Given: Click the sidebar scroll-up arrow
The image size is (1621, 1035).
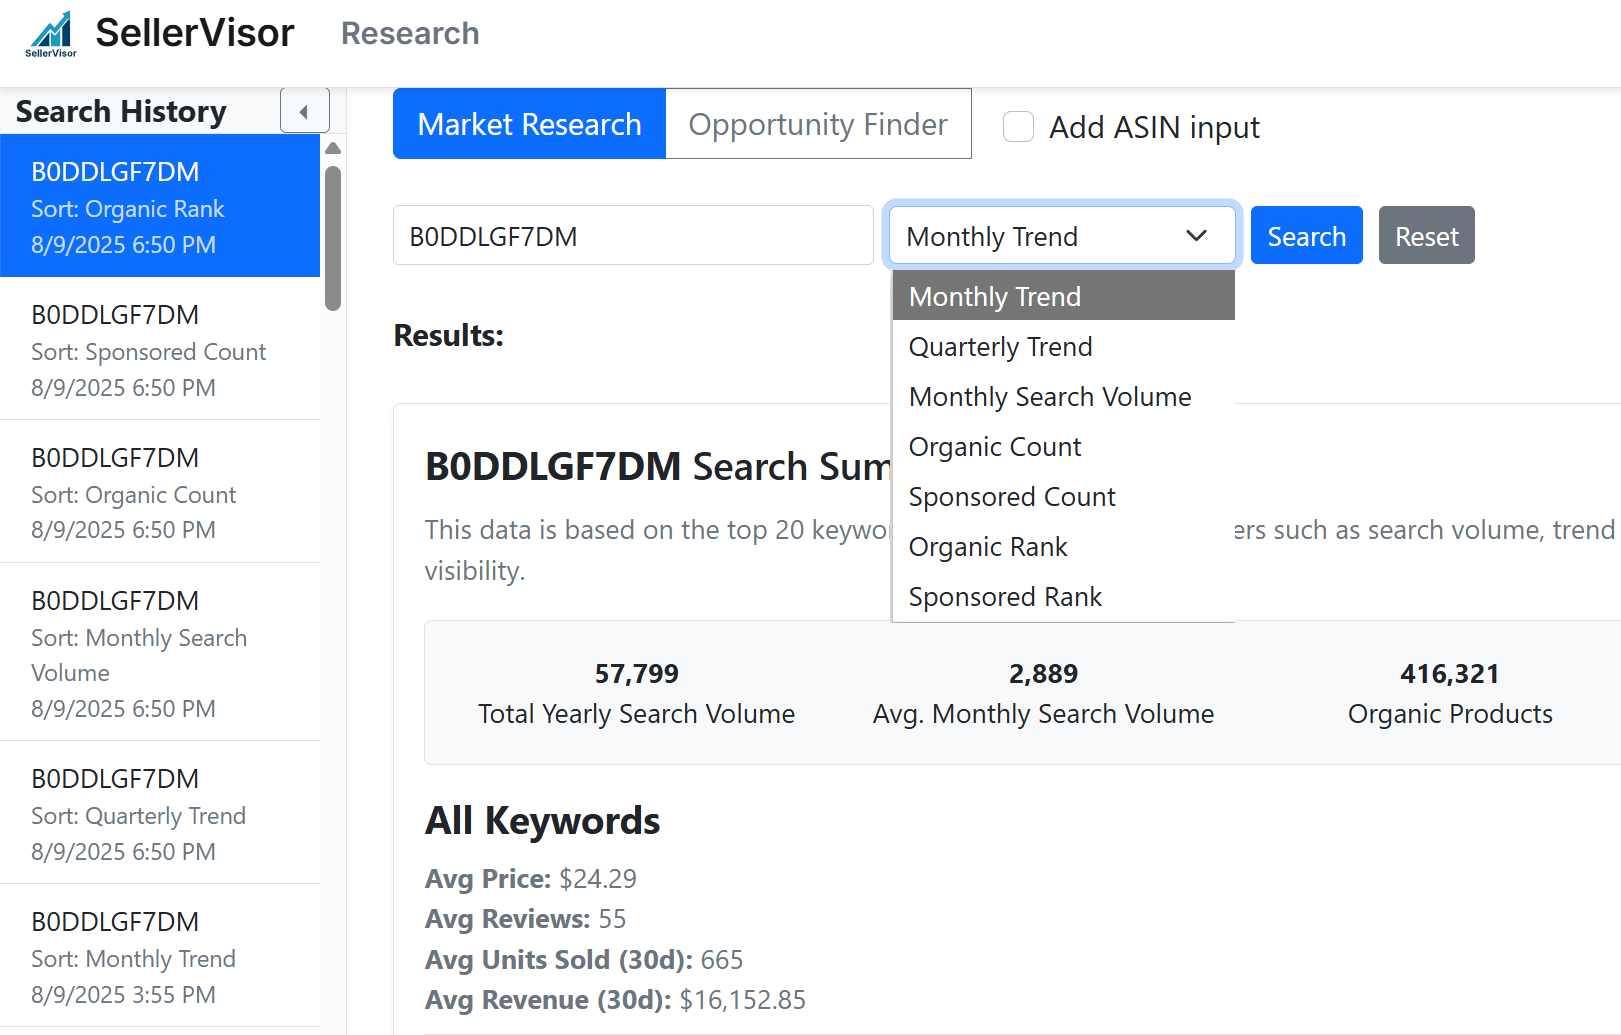Looking at the screenshot, I should (333, 149).
